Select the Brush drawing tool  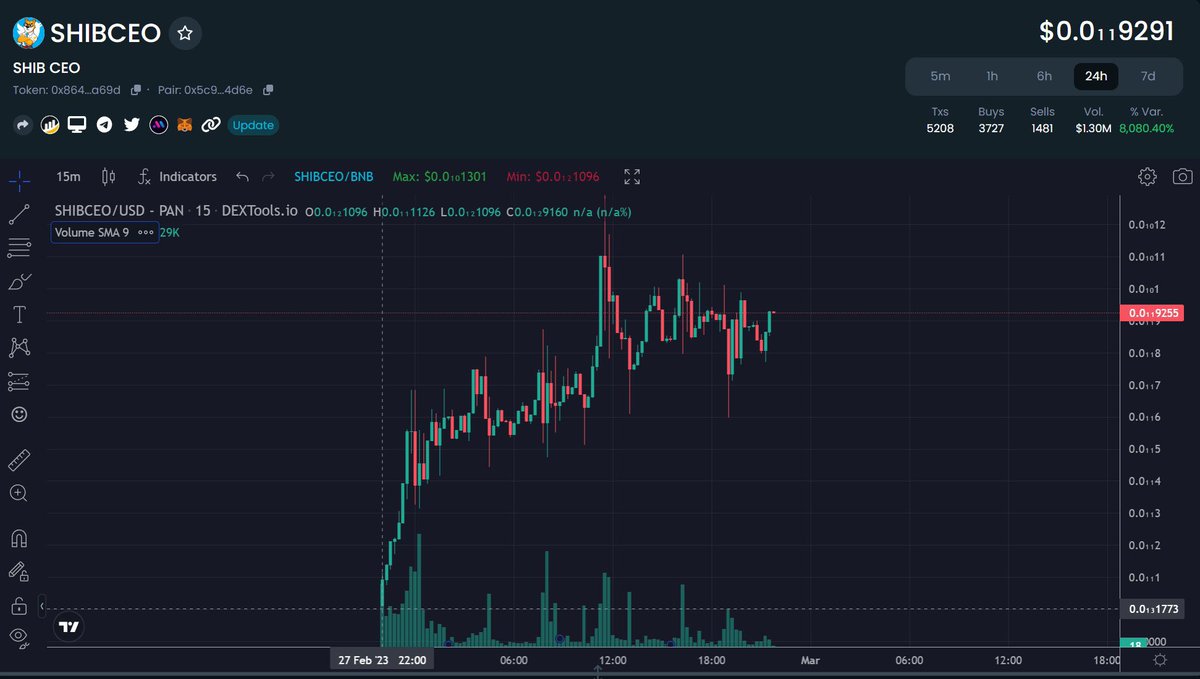(x=21, y=281)
